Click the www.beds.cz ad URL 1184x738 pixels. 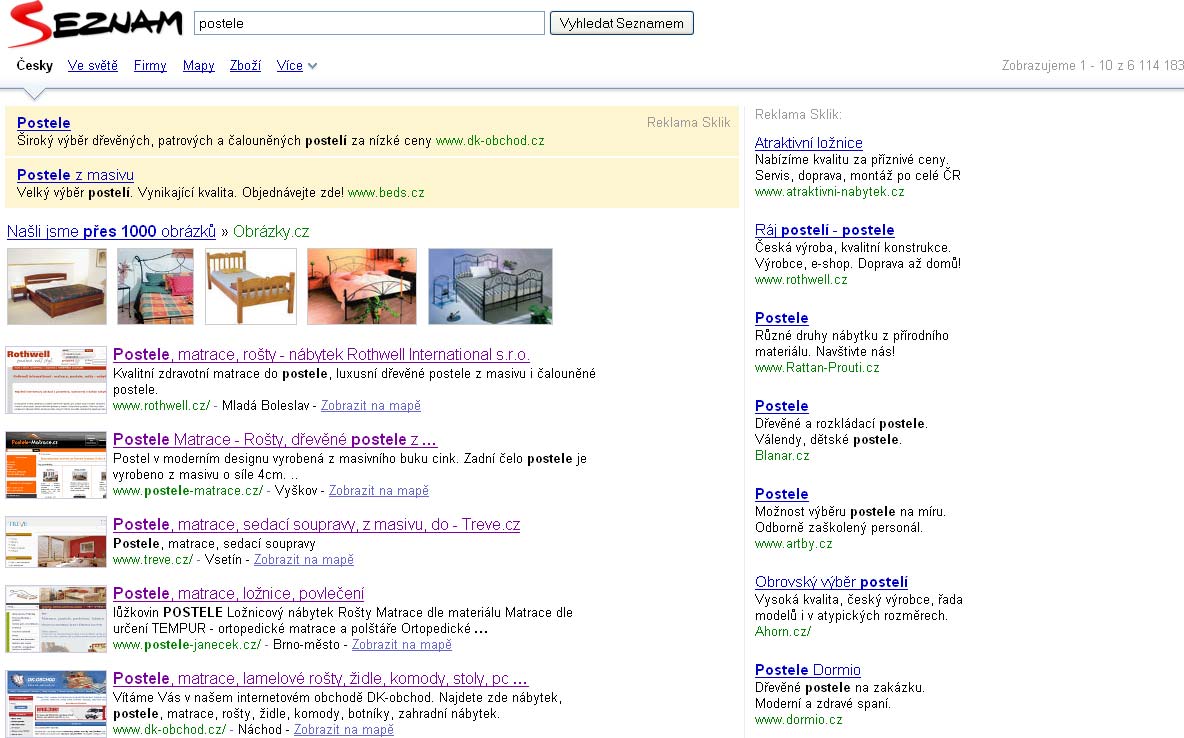pos(386,193)
